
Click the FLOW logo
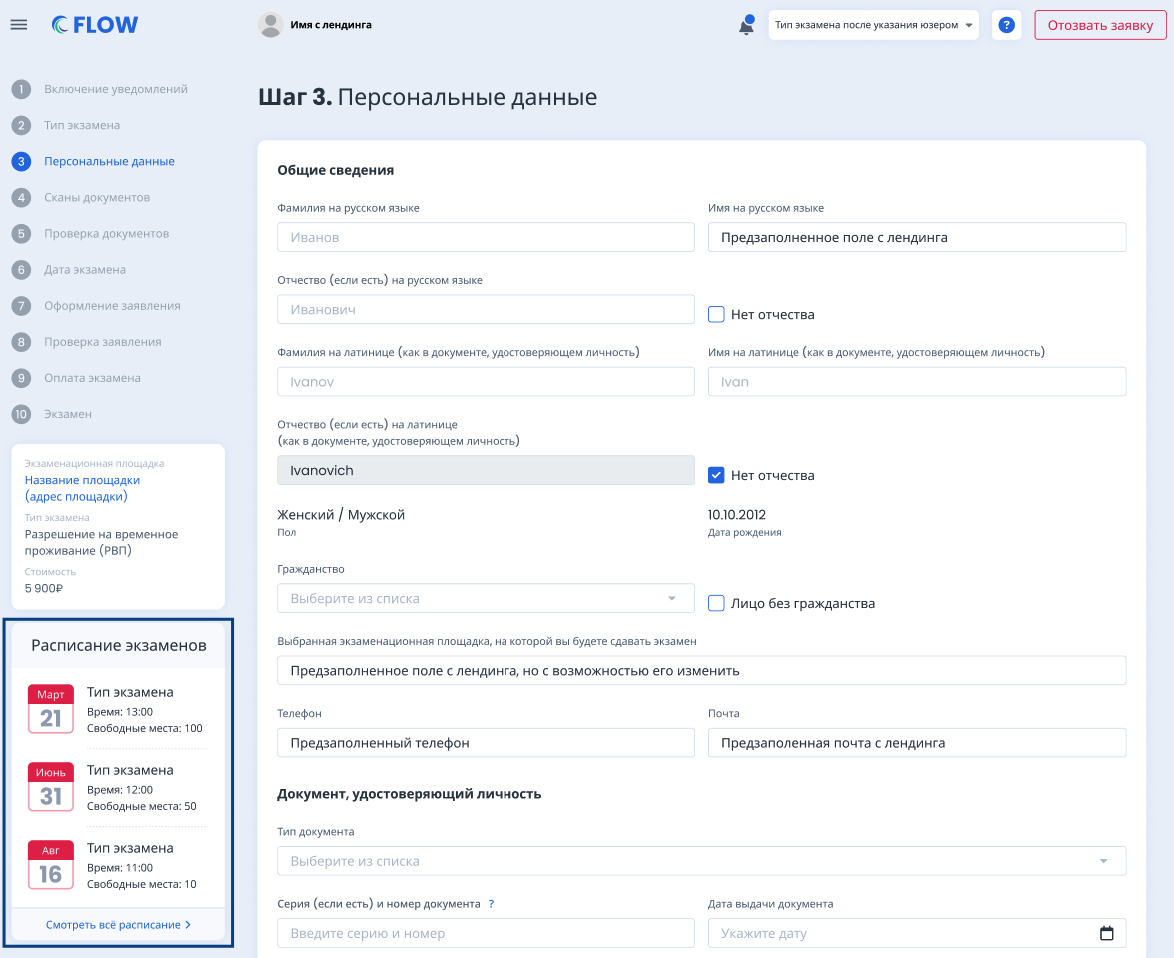coord(95,25)
